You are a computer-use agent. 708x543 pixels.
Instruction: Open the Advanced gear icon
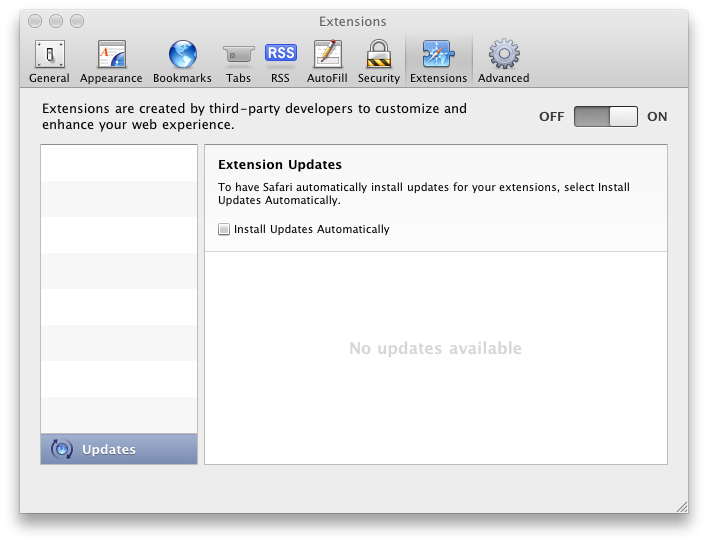[504, 54]
